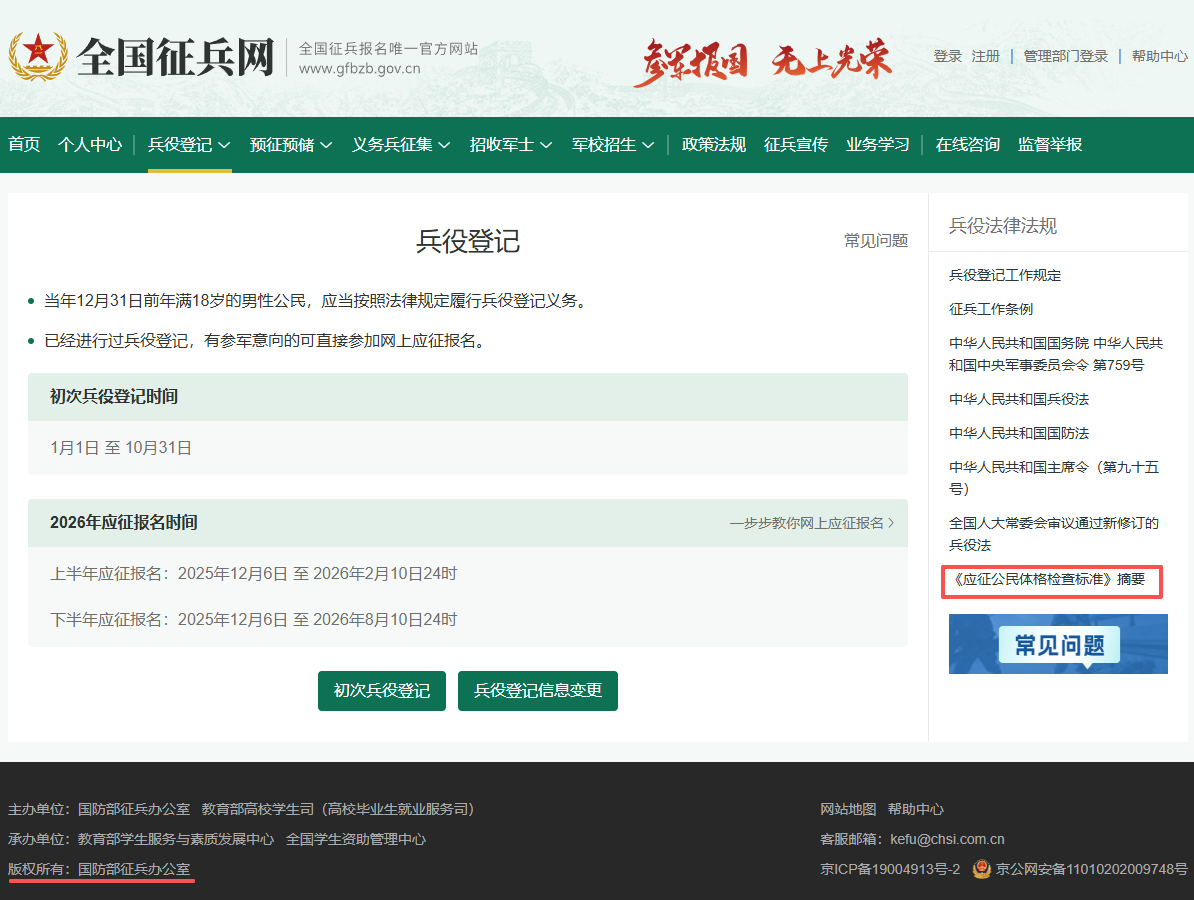Click 全国学生资助管理中心 in footer

[356, 839]
